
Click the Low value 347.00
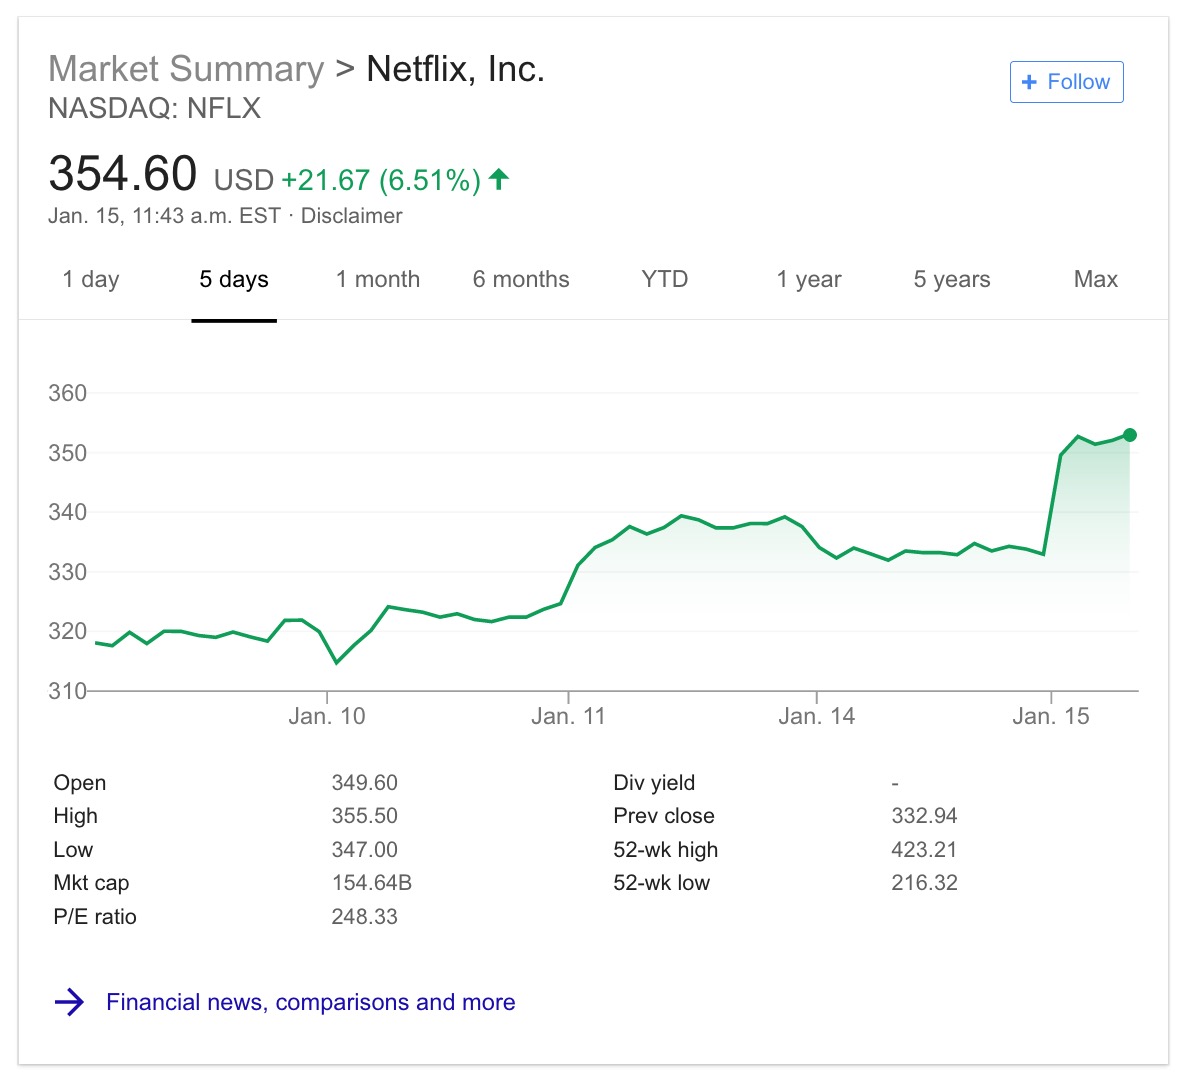pyautogui.click(x=364, y=849)
